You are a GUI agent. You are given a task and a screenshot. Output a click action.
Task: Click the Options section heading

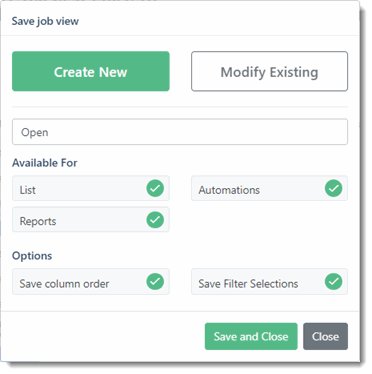[x=32, y=256]
